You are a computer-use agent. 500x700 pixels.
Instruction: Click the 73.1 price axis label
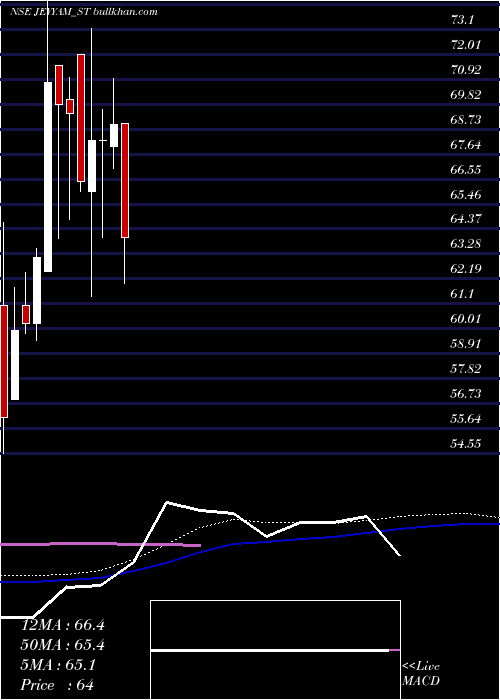462,20
